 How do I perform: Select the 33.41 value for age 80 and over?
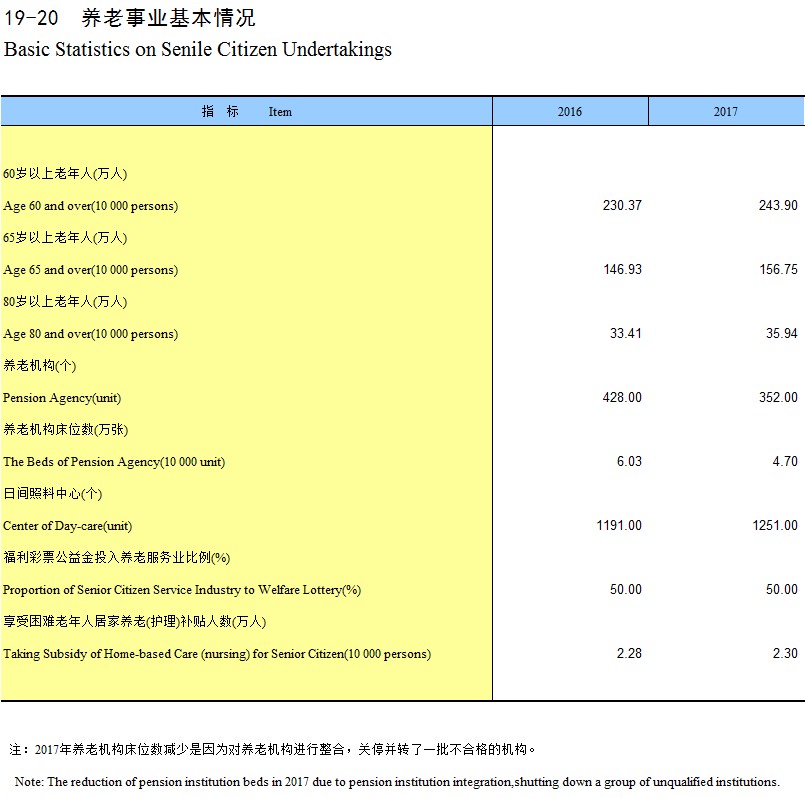click(x=626, y=334)
